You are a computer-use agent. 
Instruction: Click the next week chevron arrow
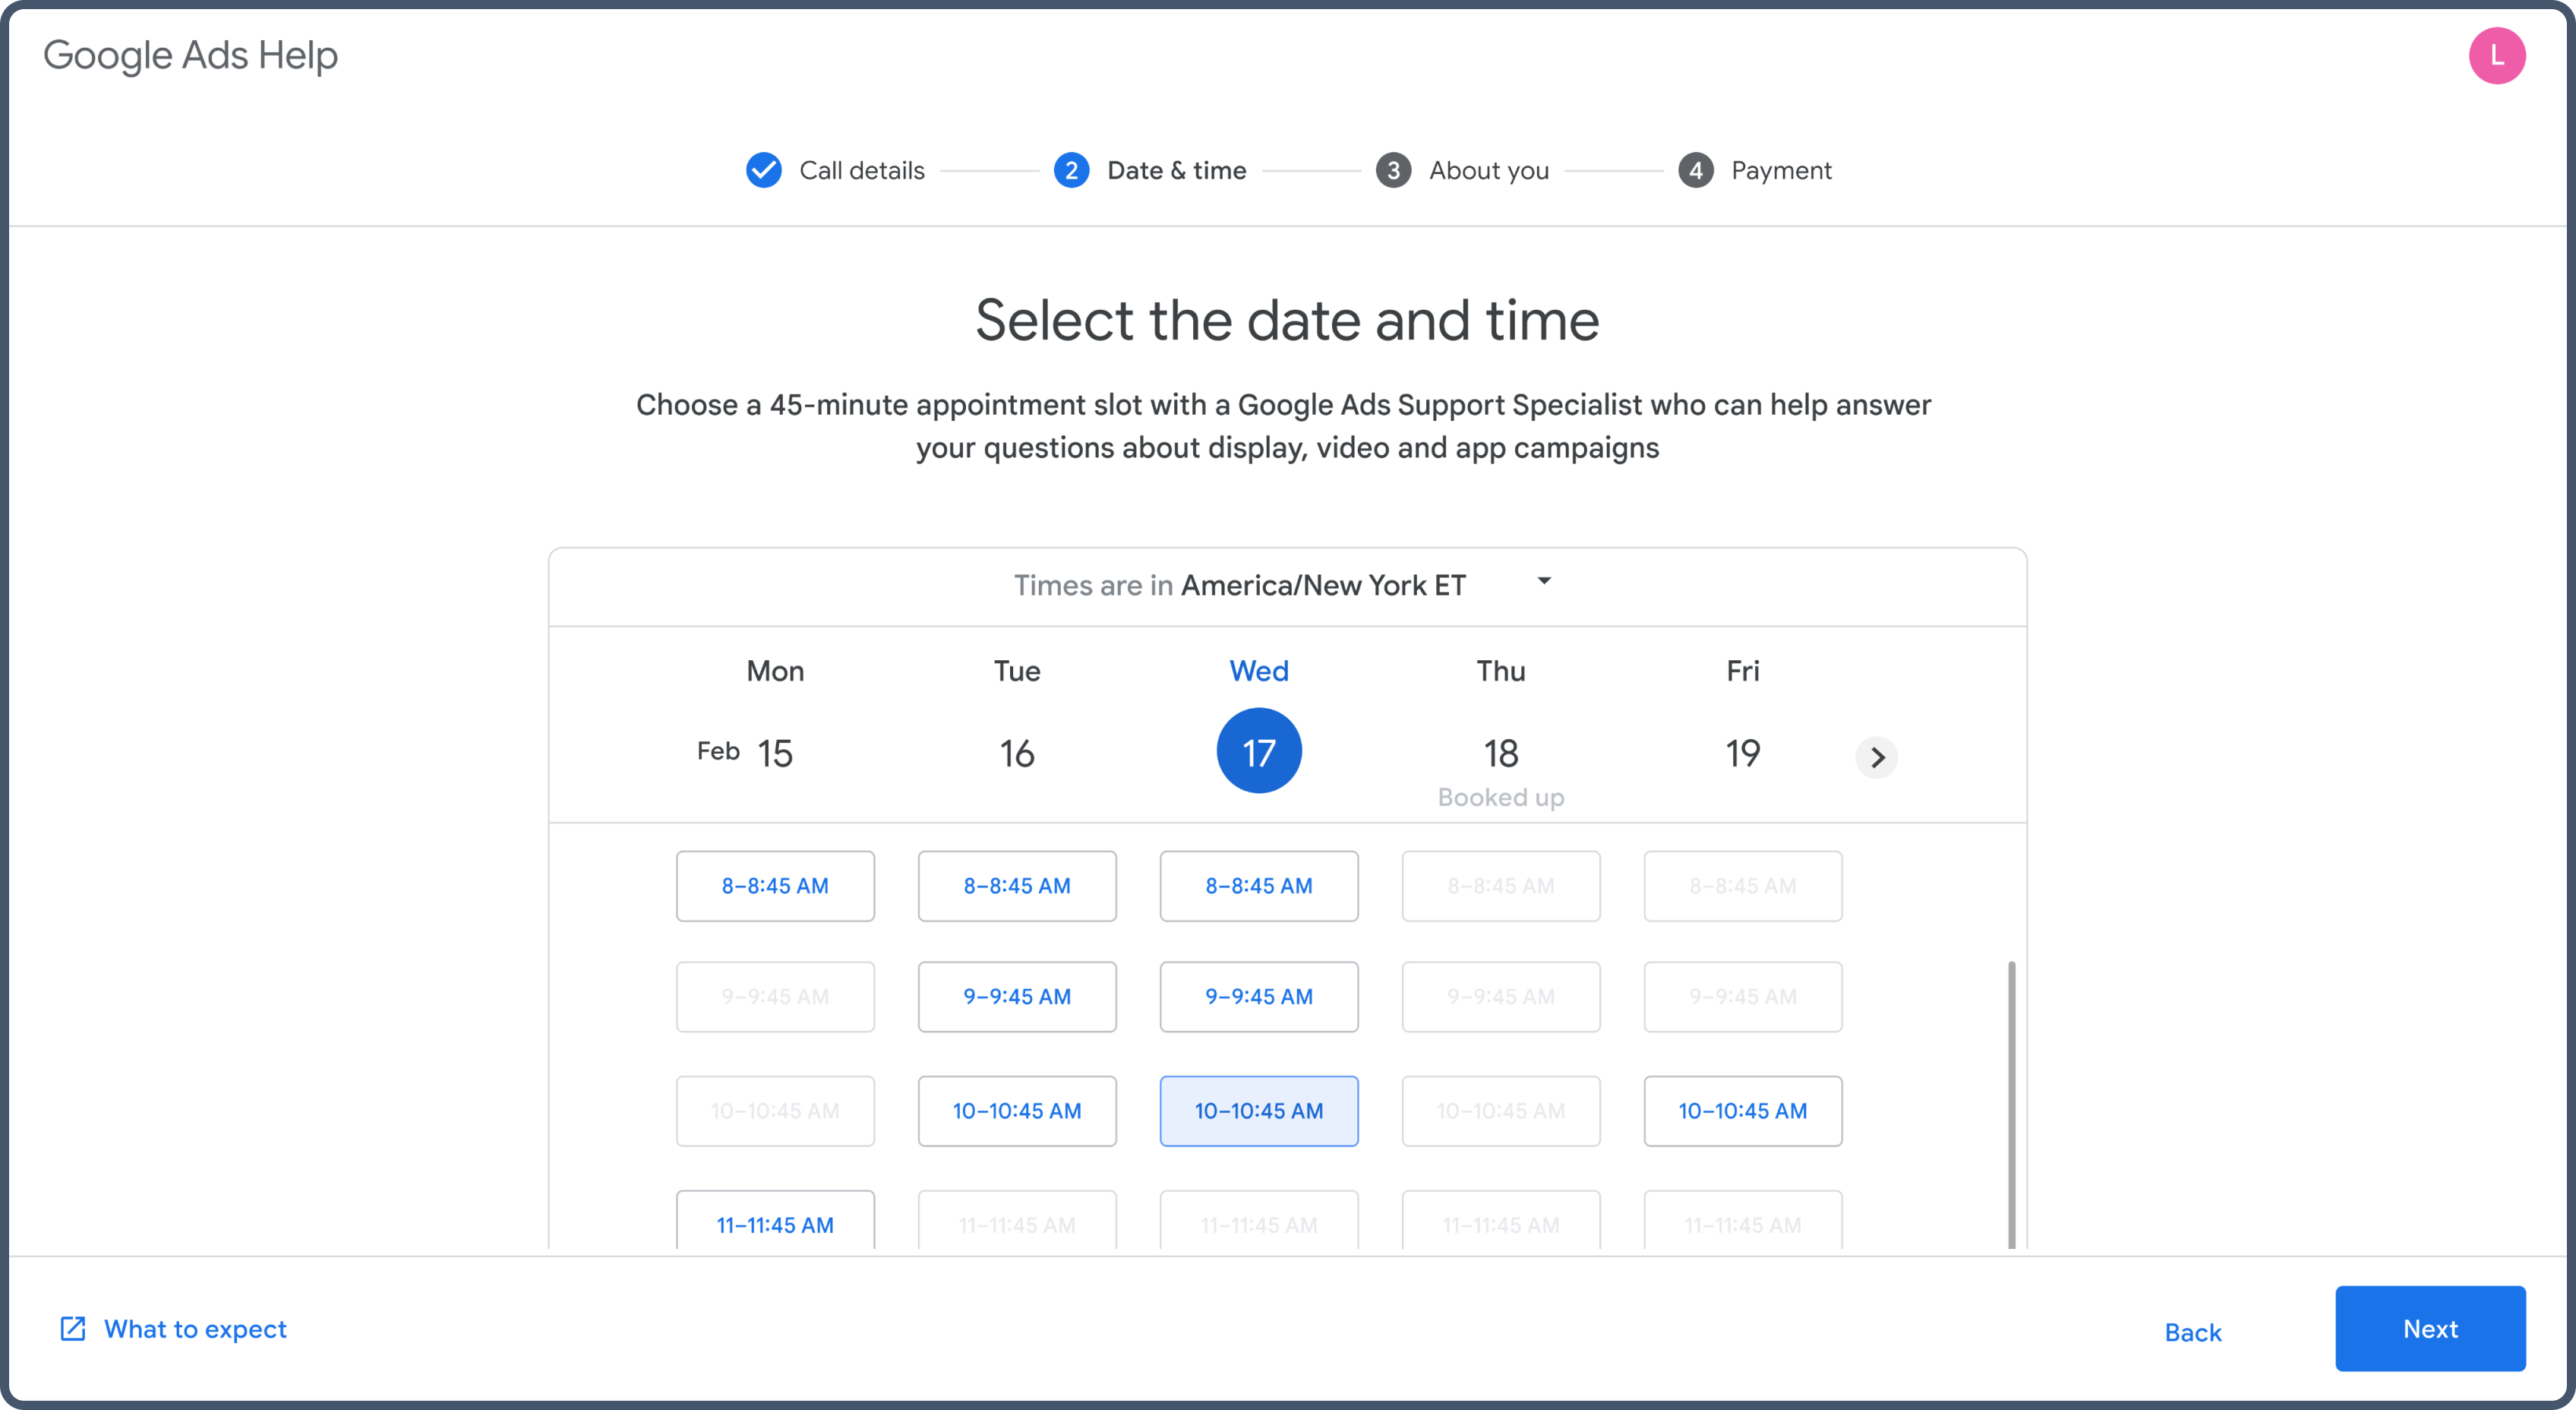pos(1876,757)
